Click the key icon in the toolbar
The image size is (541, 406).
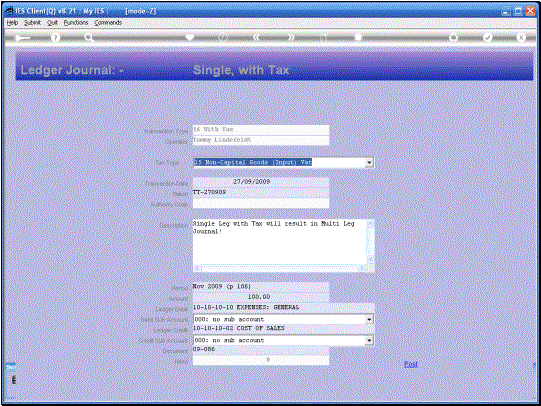[22, 38]
